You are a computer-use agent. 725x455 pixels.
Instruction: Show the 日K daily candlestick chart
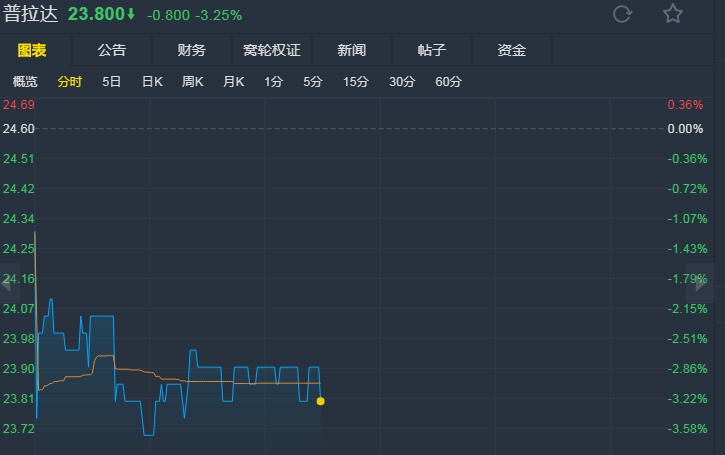click(x=152, y=82)
